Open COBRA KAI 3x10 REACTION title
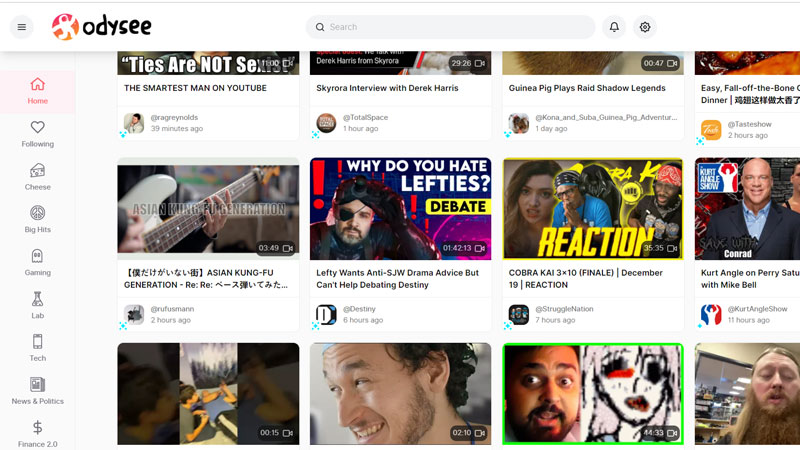800x450 pixels. 586,279
